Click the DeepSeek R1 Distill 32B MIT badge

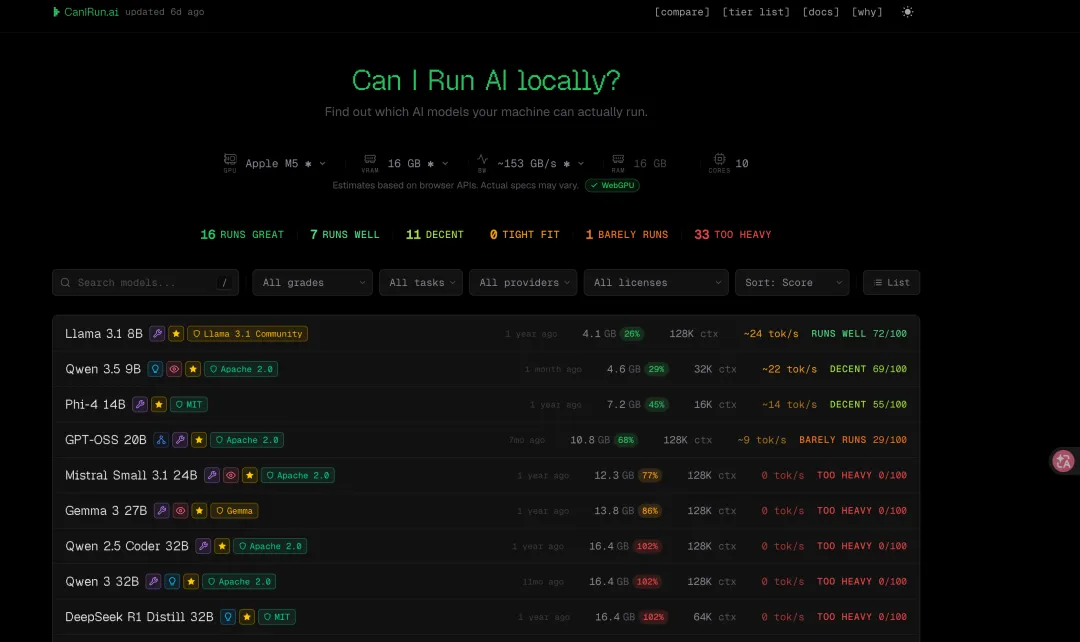pyautogui.click(x=277, y=617)
